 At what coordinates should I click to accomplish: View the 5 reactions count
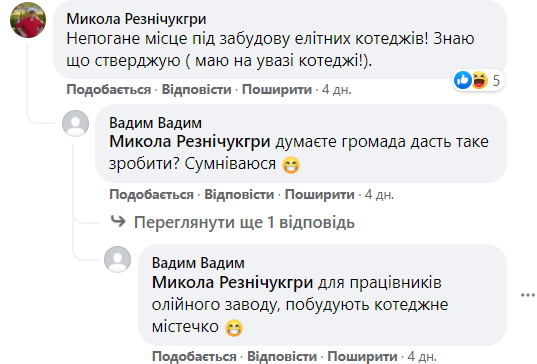tap(496, 80)
